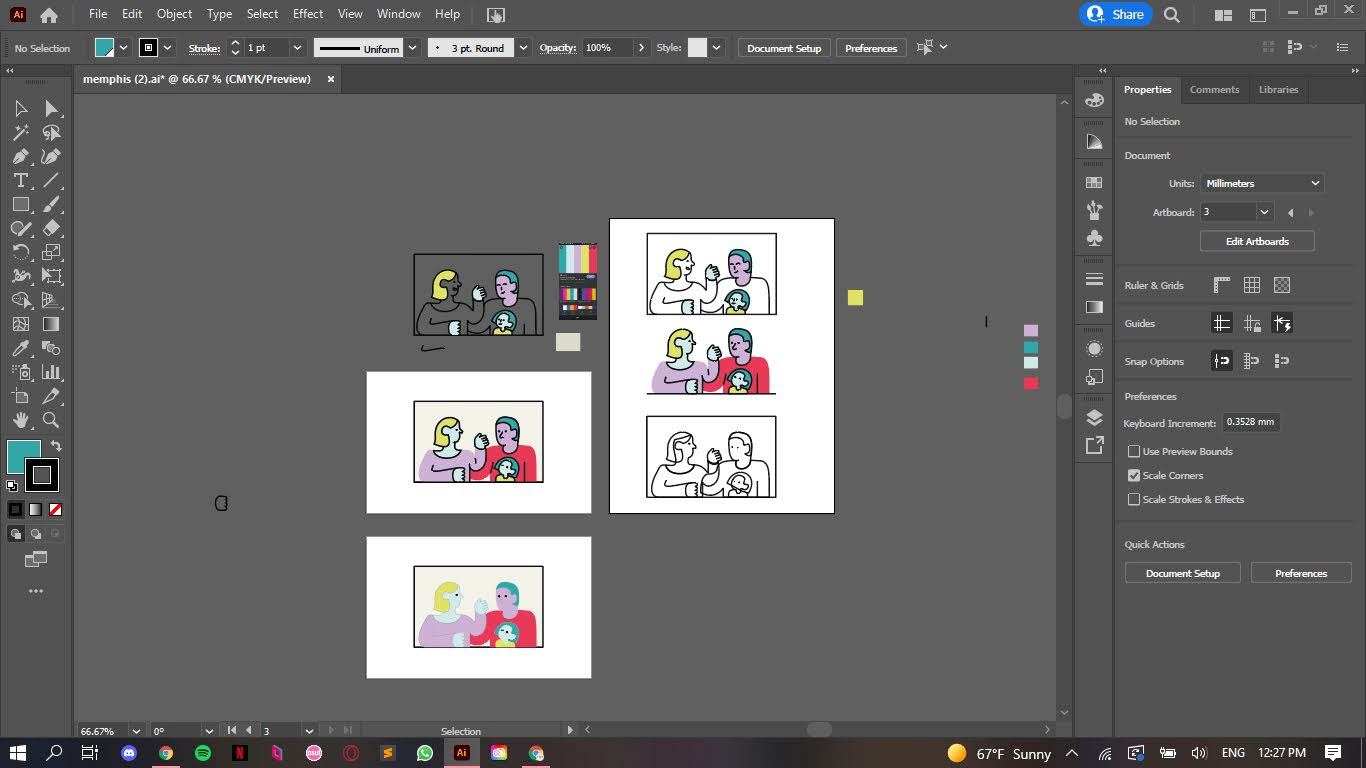The height and width of the screenshot is (768, 1366).
Task: Toggle ruler visibility in Ruler & Grids
Action: (1221, 285)
